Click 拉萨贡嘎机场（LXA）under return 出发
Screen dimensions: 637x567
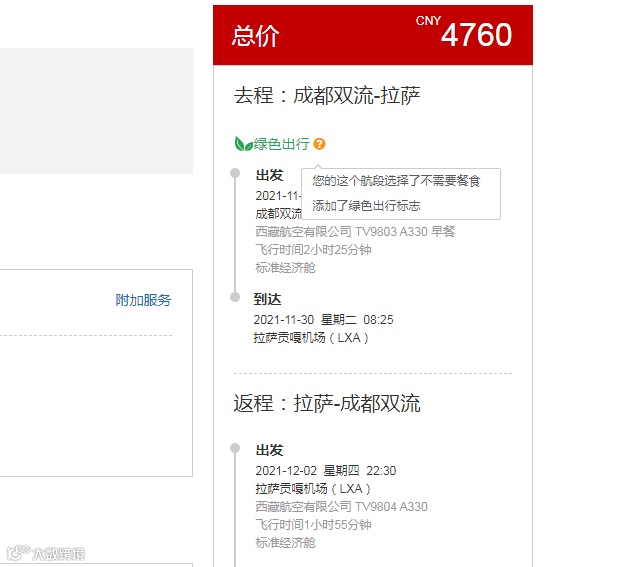(313, 488)
